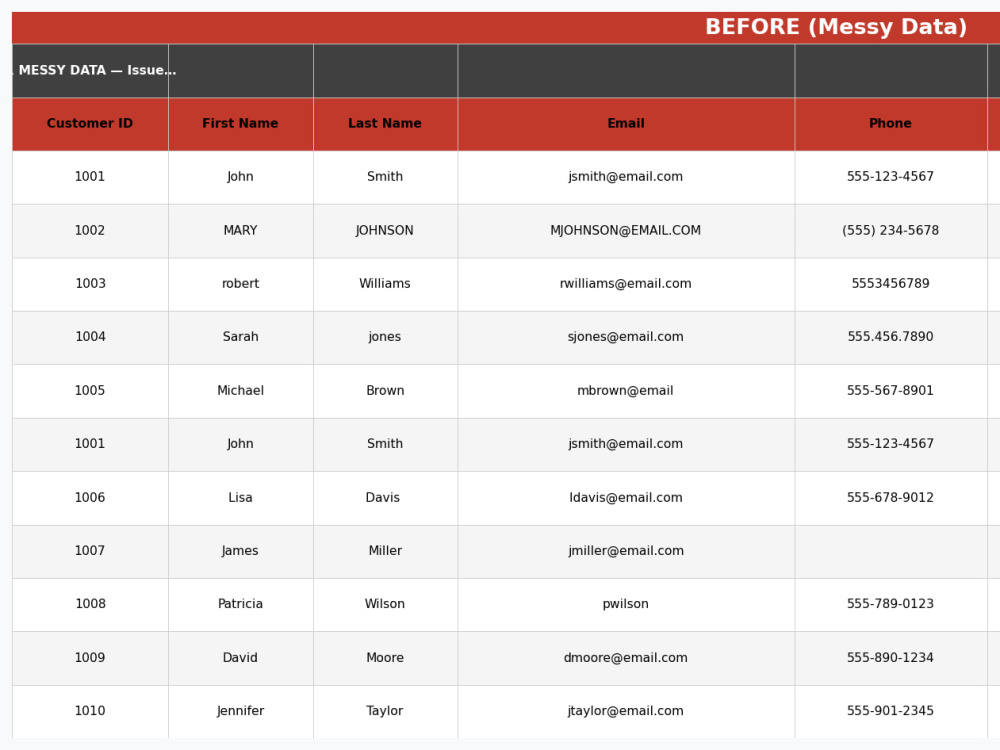Select first name James cell

pyautogui.click(x=240, y=552)
